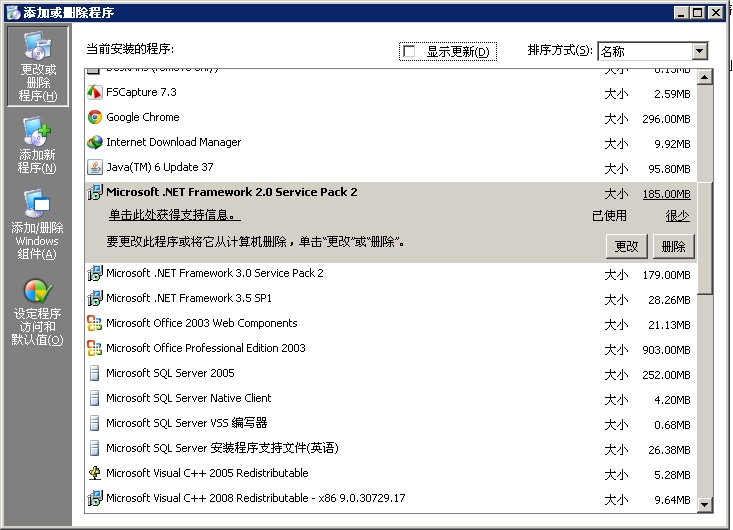Click the 更改 button
The image size is (733, 530).
point(626,247)
